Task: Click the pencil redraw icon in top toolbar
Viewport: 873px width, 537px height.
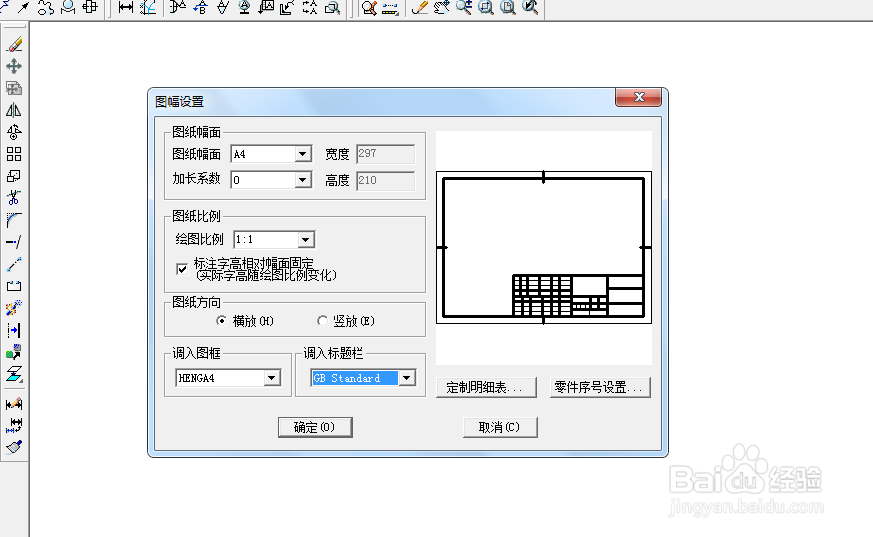Action: tap(419, 7)
